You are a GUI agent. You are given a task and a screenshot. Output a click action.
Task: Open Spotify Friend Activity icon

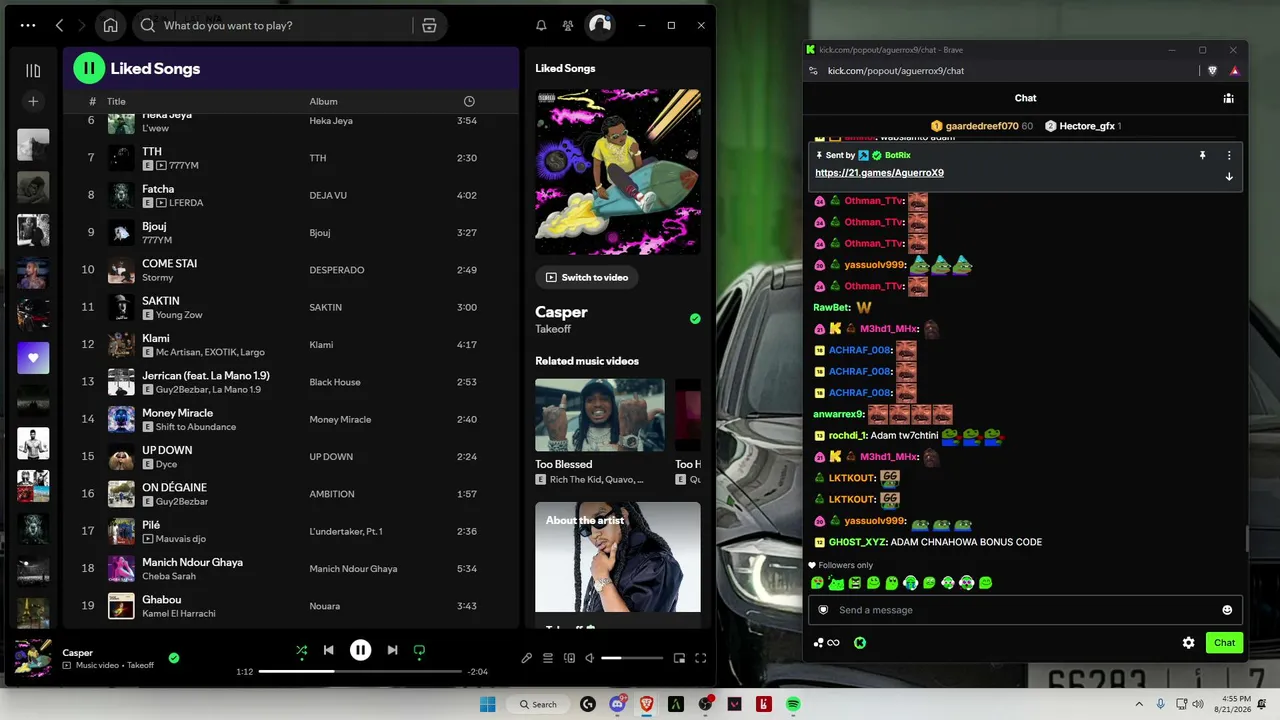coord(568,25)
